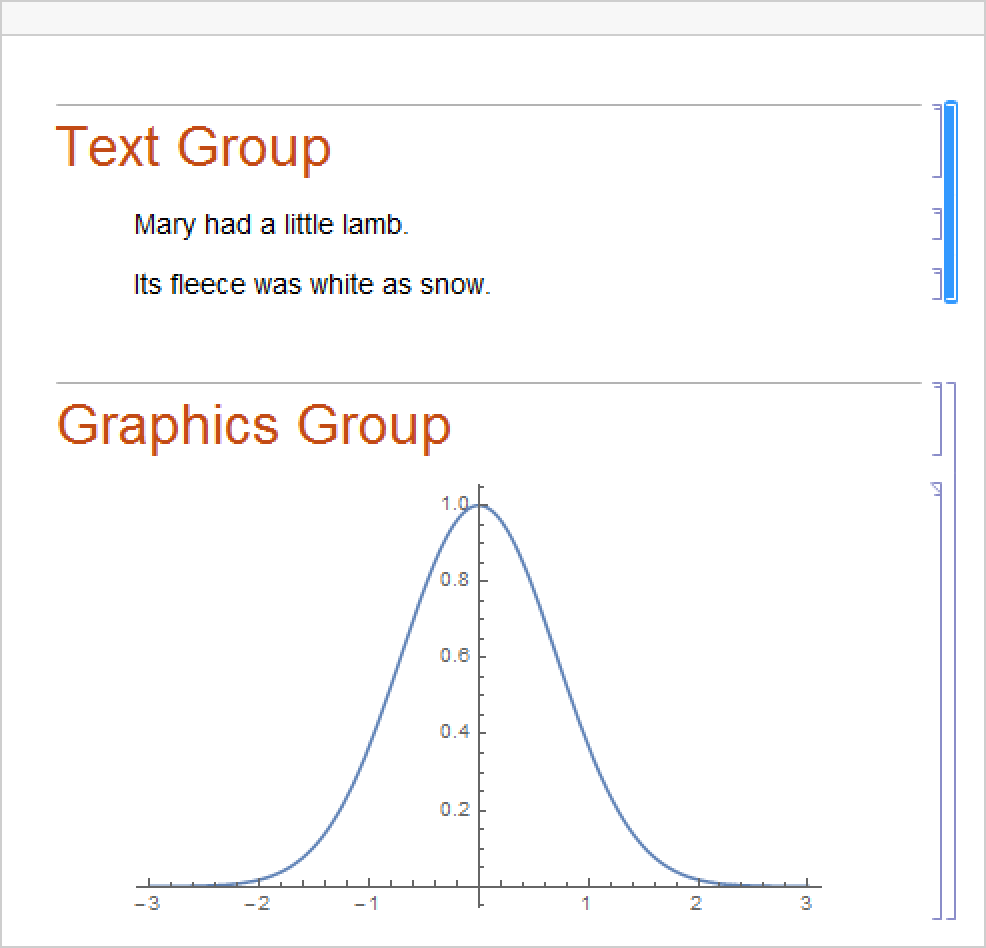Click the 2 tick label on horizontal axis
The image size is (986, 948).
coord(695,904)
